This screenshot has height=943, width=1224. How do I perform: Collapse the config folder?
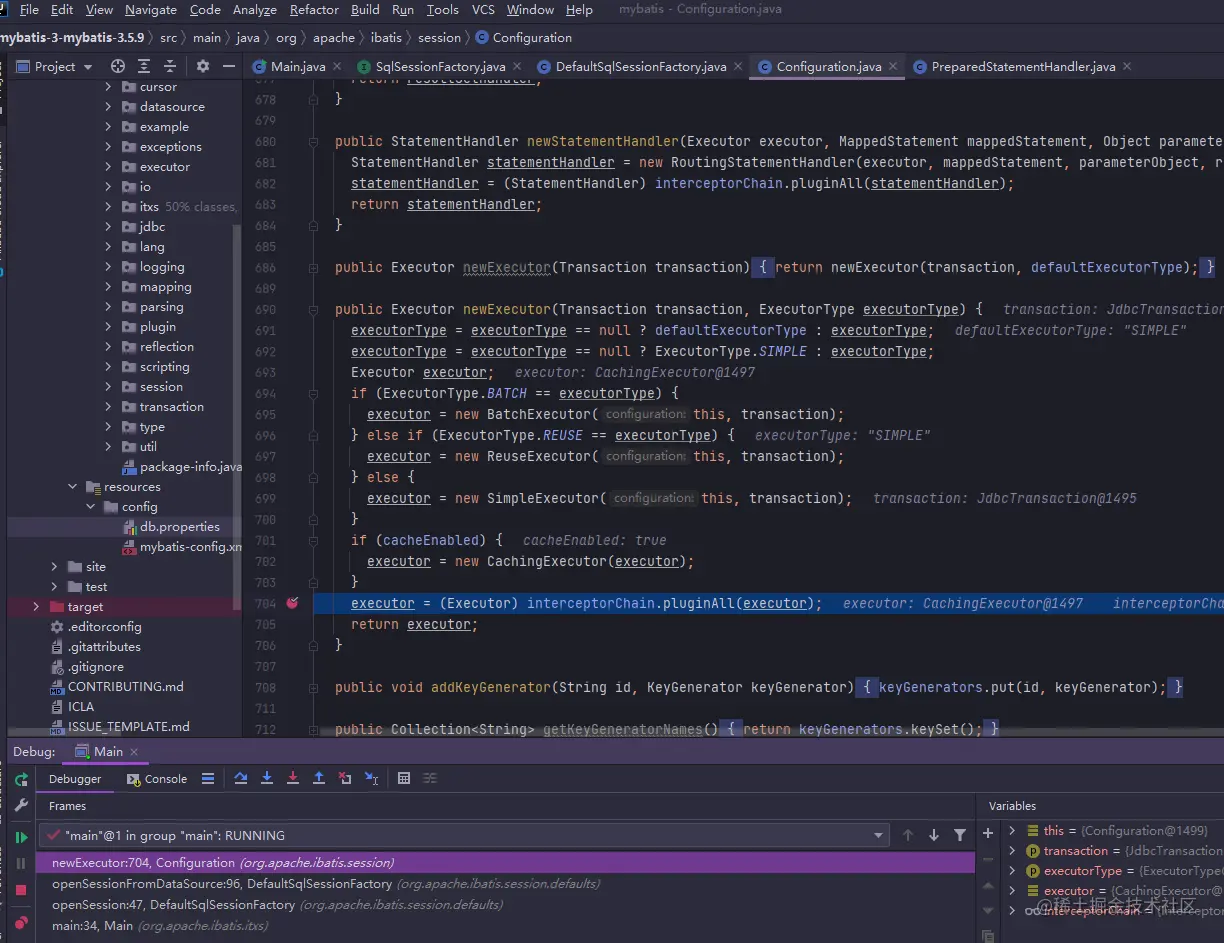[90, 507]
